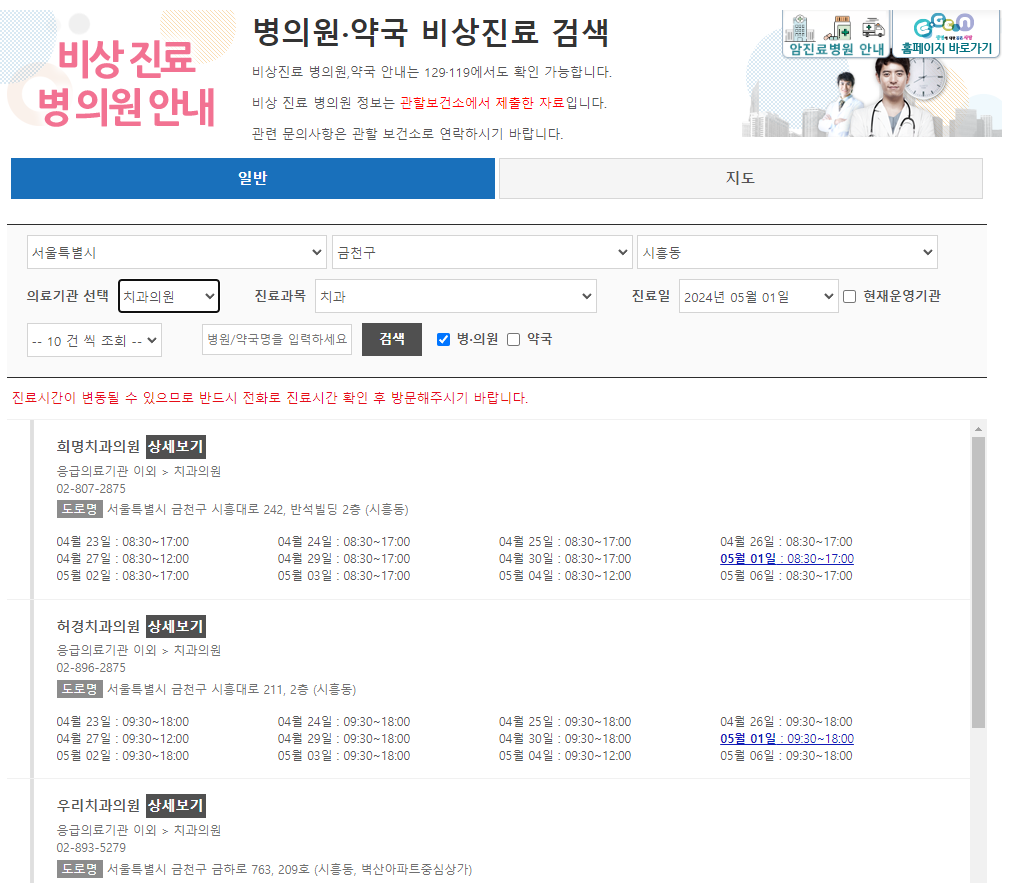Screen dimensions: 1022x883
Task: Open the 진료과목 치과 dropdown
Action: tap(456, 297)
